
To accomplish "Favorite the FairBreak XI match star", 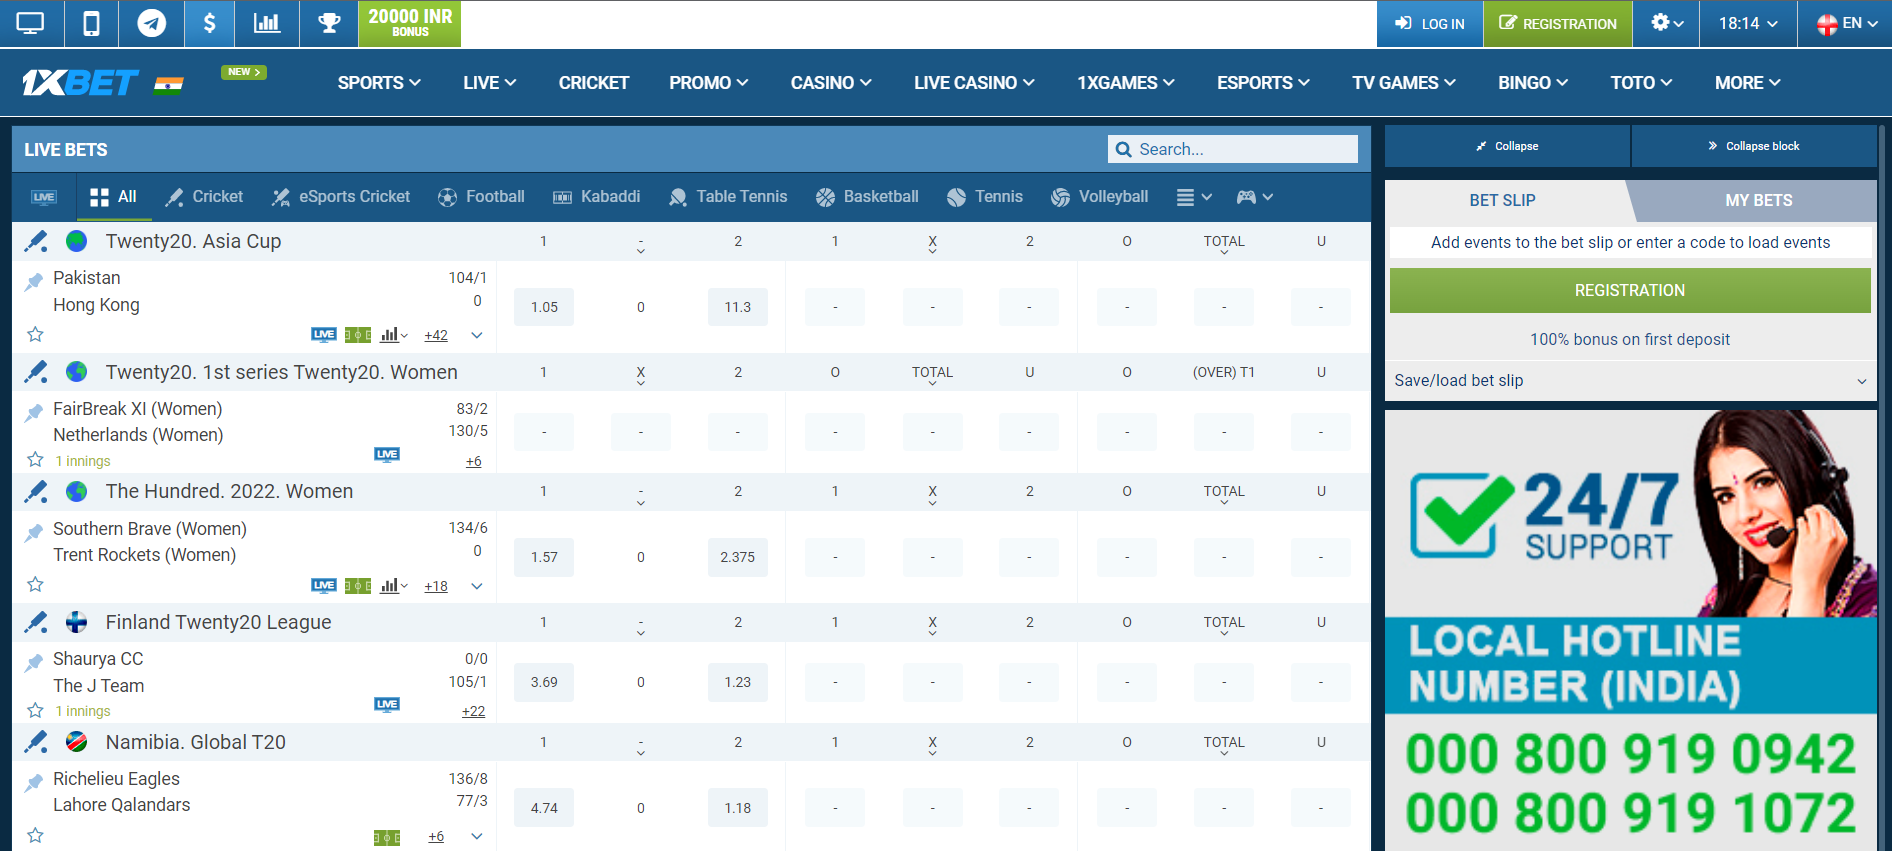I will click(x=35, y=459).
